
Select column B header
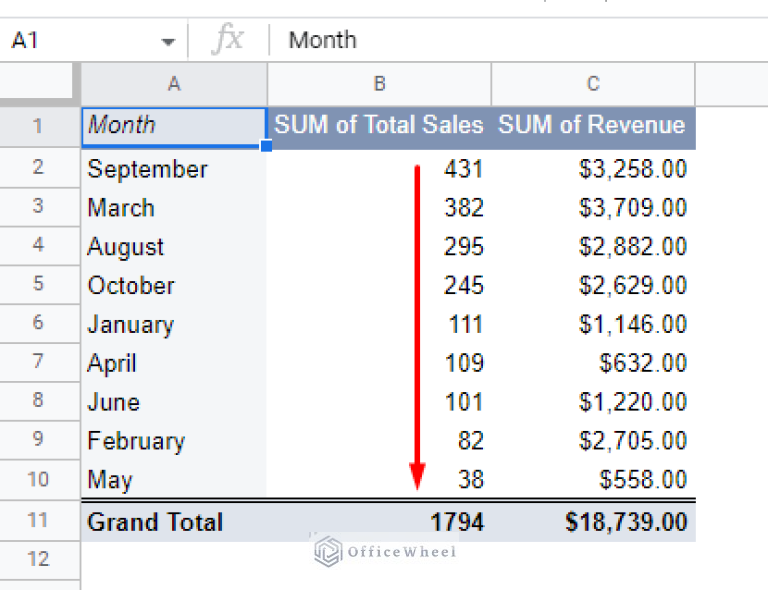click(x=379, y=85)
